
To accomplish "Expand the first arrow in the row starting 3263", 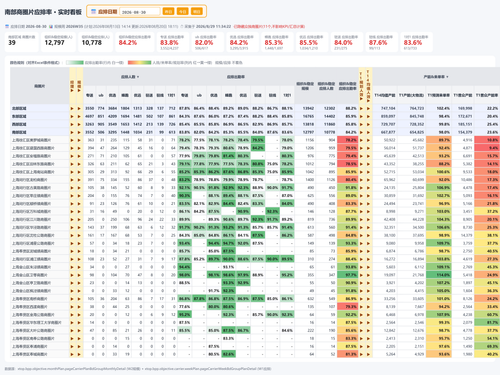I will (x=72, y=124).
